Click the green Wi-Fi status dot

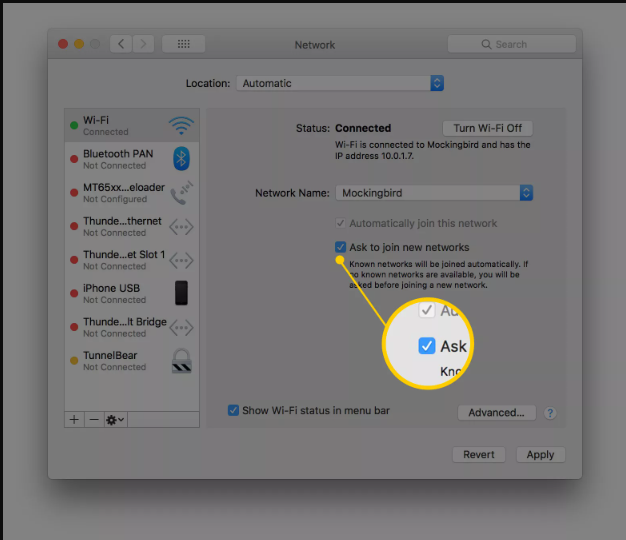[74, 125]
